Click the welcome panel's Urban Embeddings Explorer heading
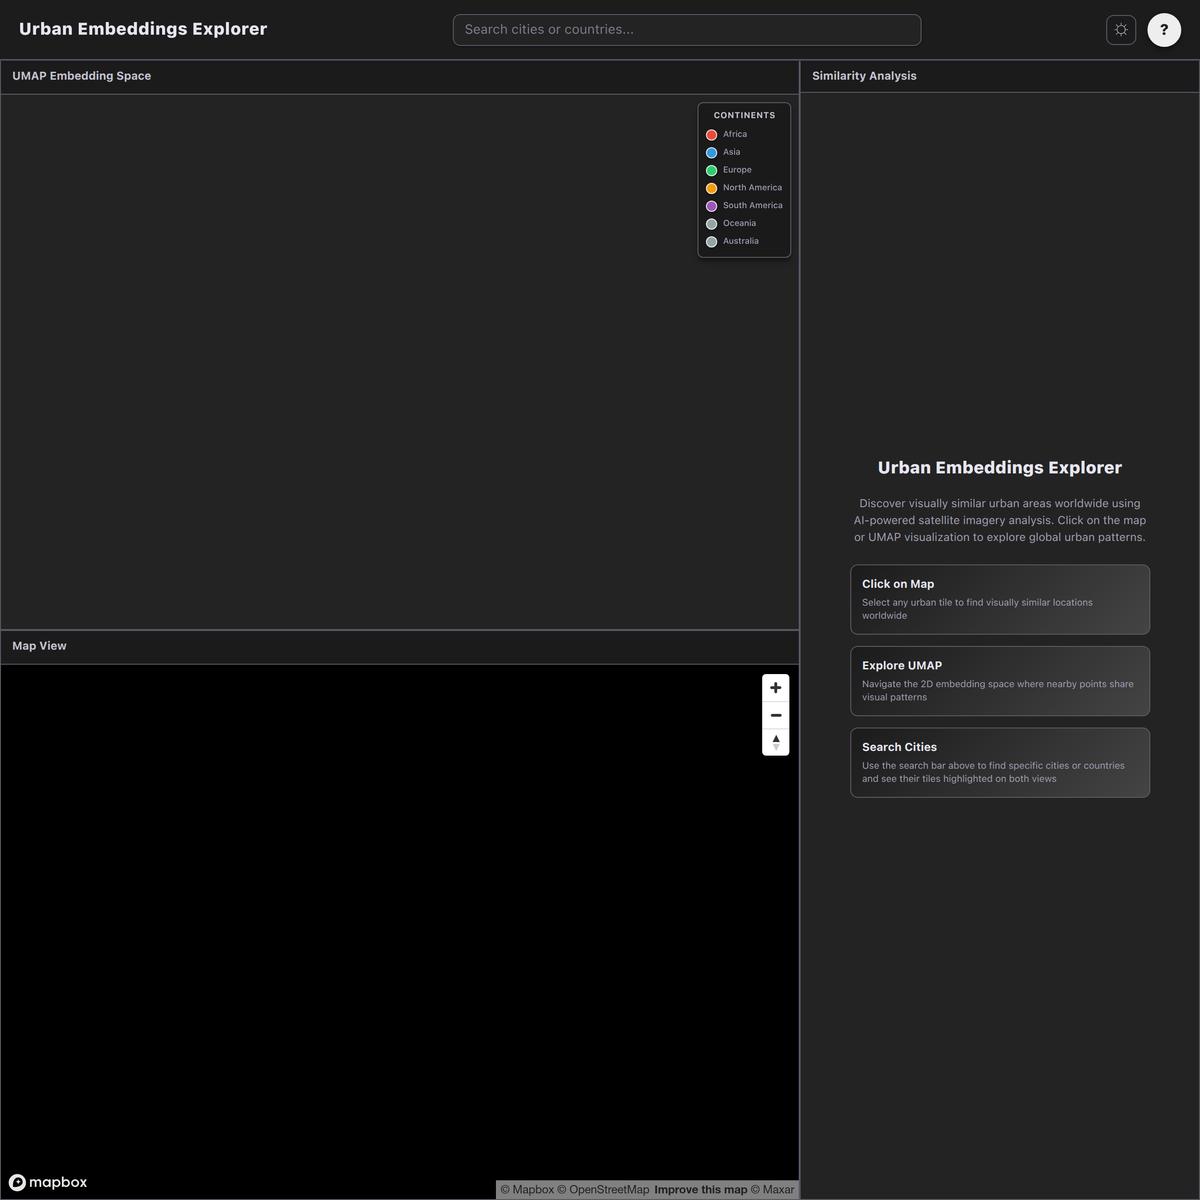 [x=1000, y=468]
